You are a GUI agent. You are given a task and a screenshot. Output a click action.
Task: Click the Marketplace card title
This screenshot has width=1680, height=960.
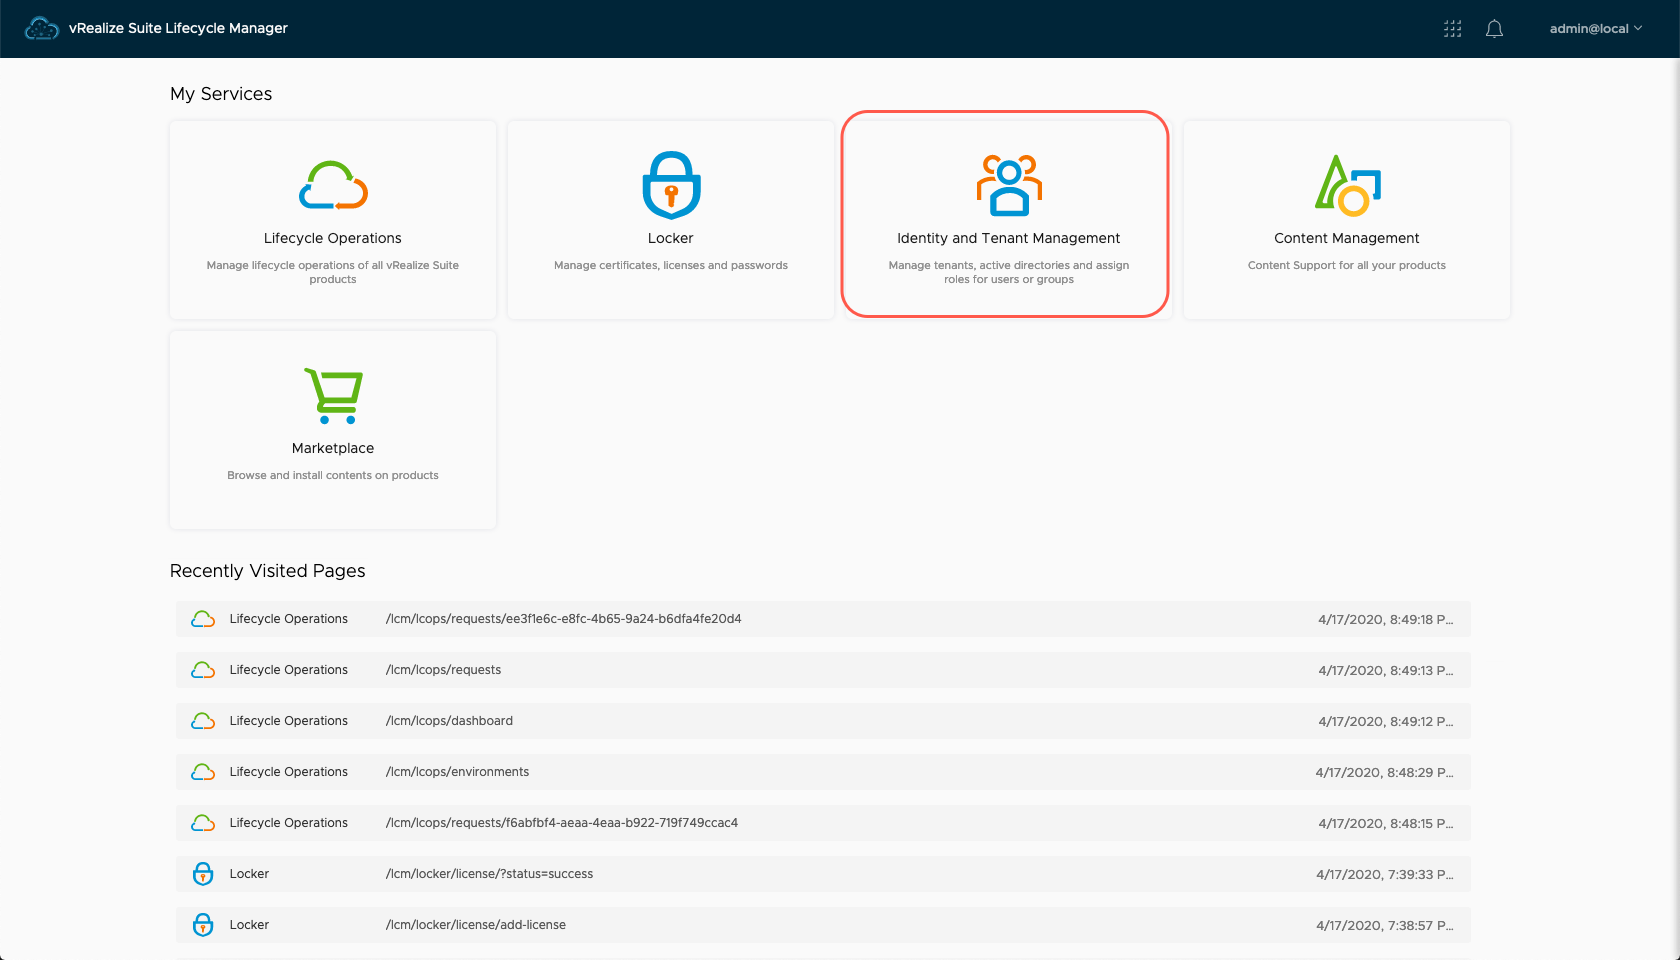pos(333,448)
